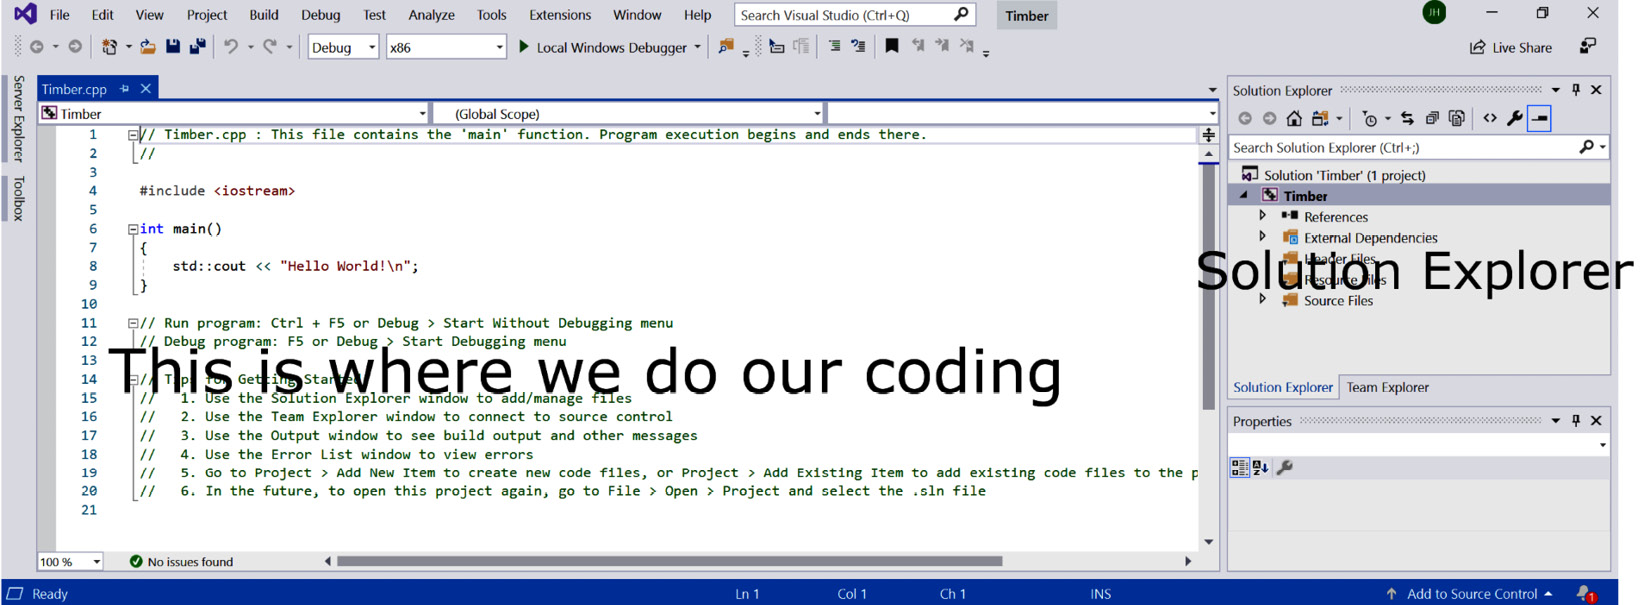
Task: Click the notifications bell in status bar
Action: tap(1586, 594)
